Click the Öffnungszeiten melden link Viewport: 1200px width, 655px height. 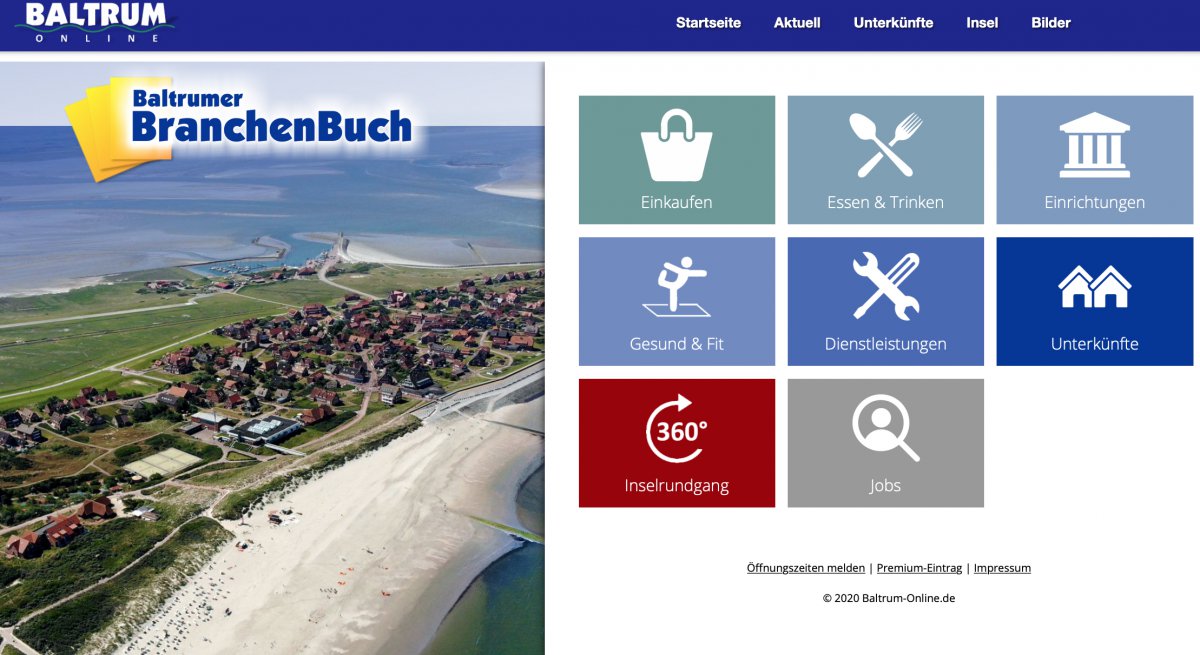click(806, 568)
